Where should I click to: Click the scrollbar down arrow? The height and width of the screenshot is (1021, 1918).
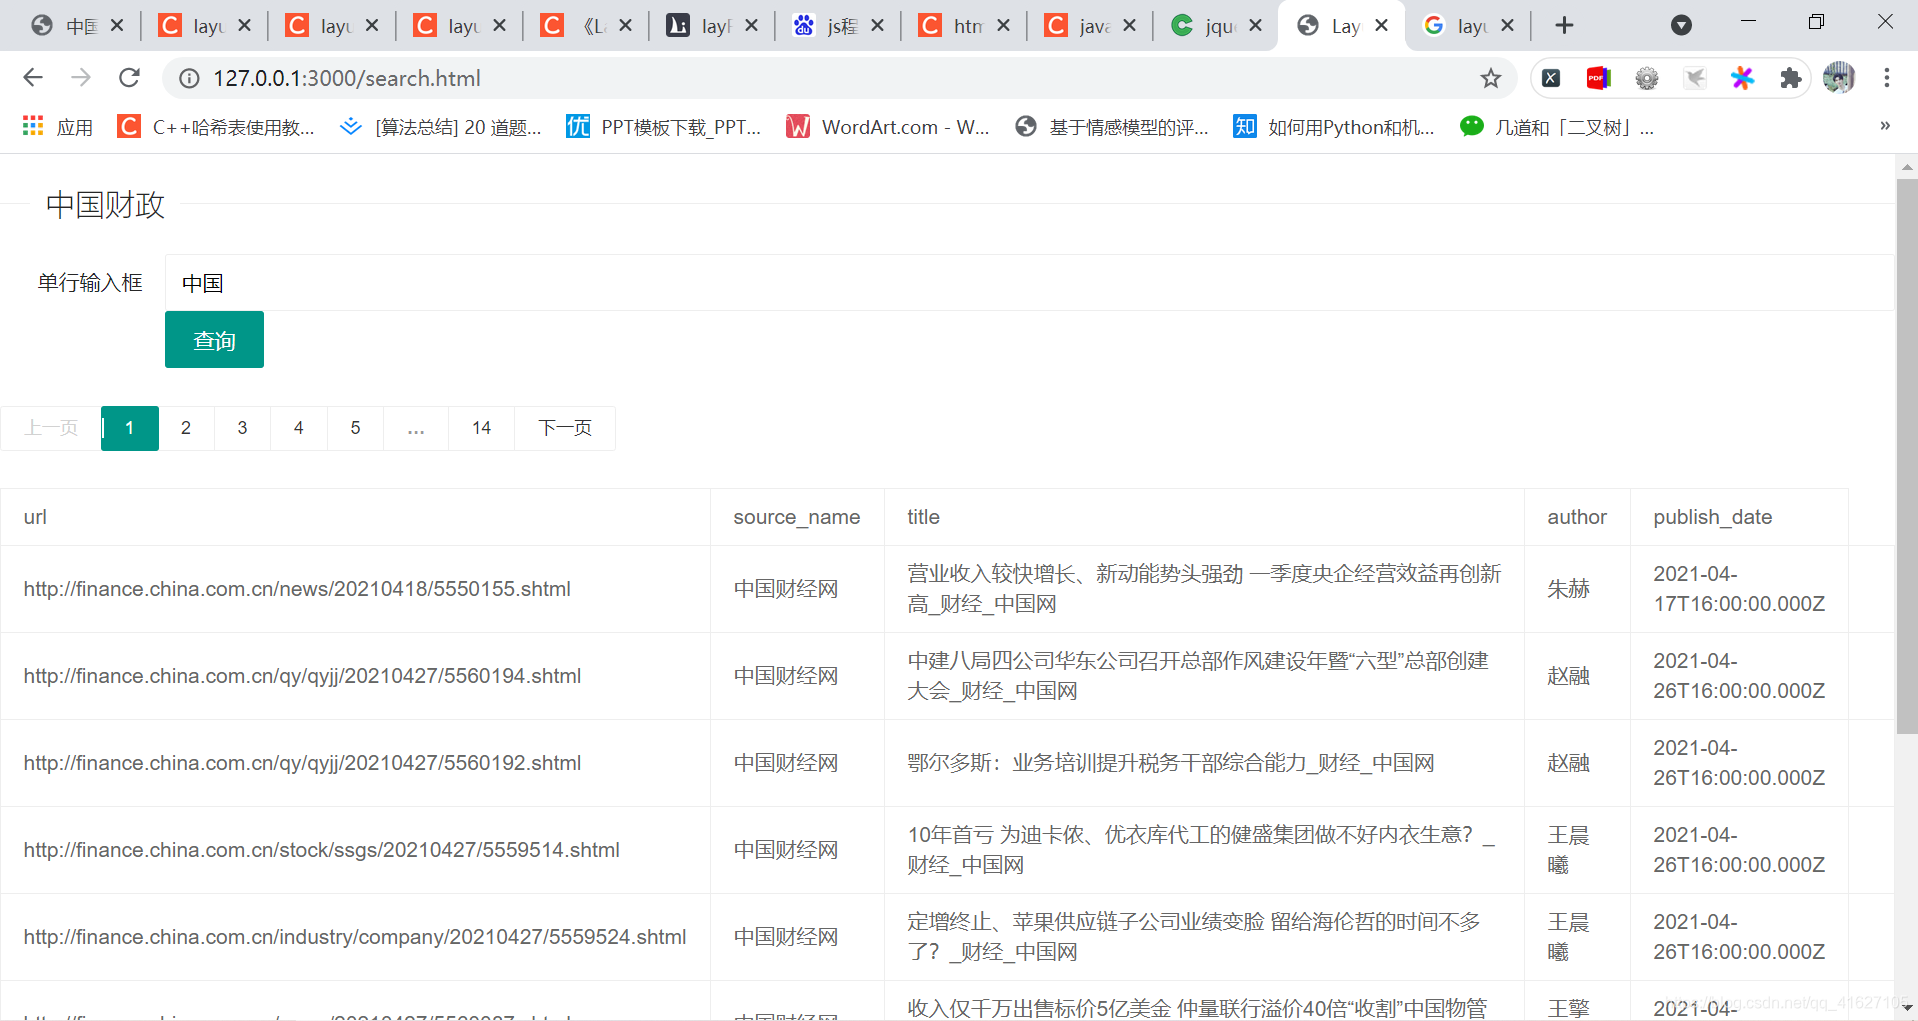point(1907,1008)
